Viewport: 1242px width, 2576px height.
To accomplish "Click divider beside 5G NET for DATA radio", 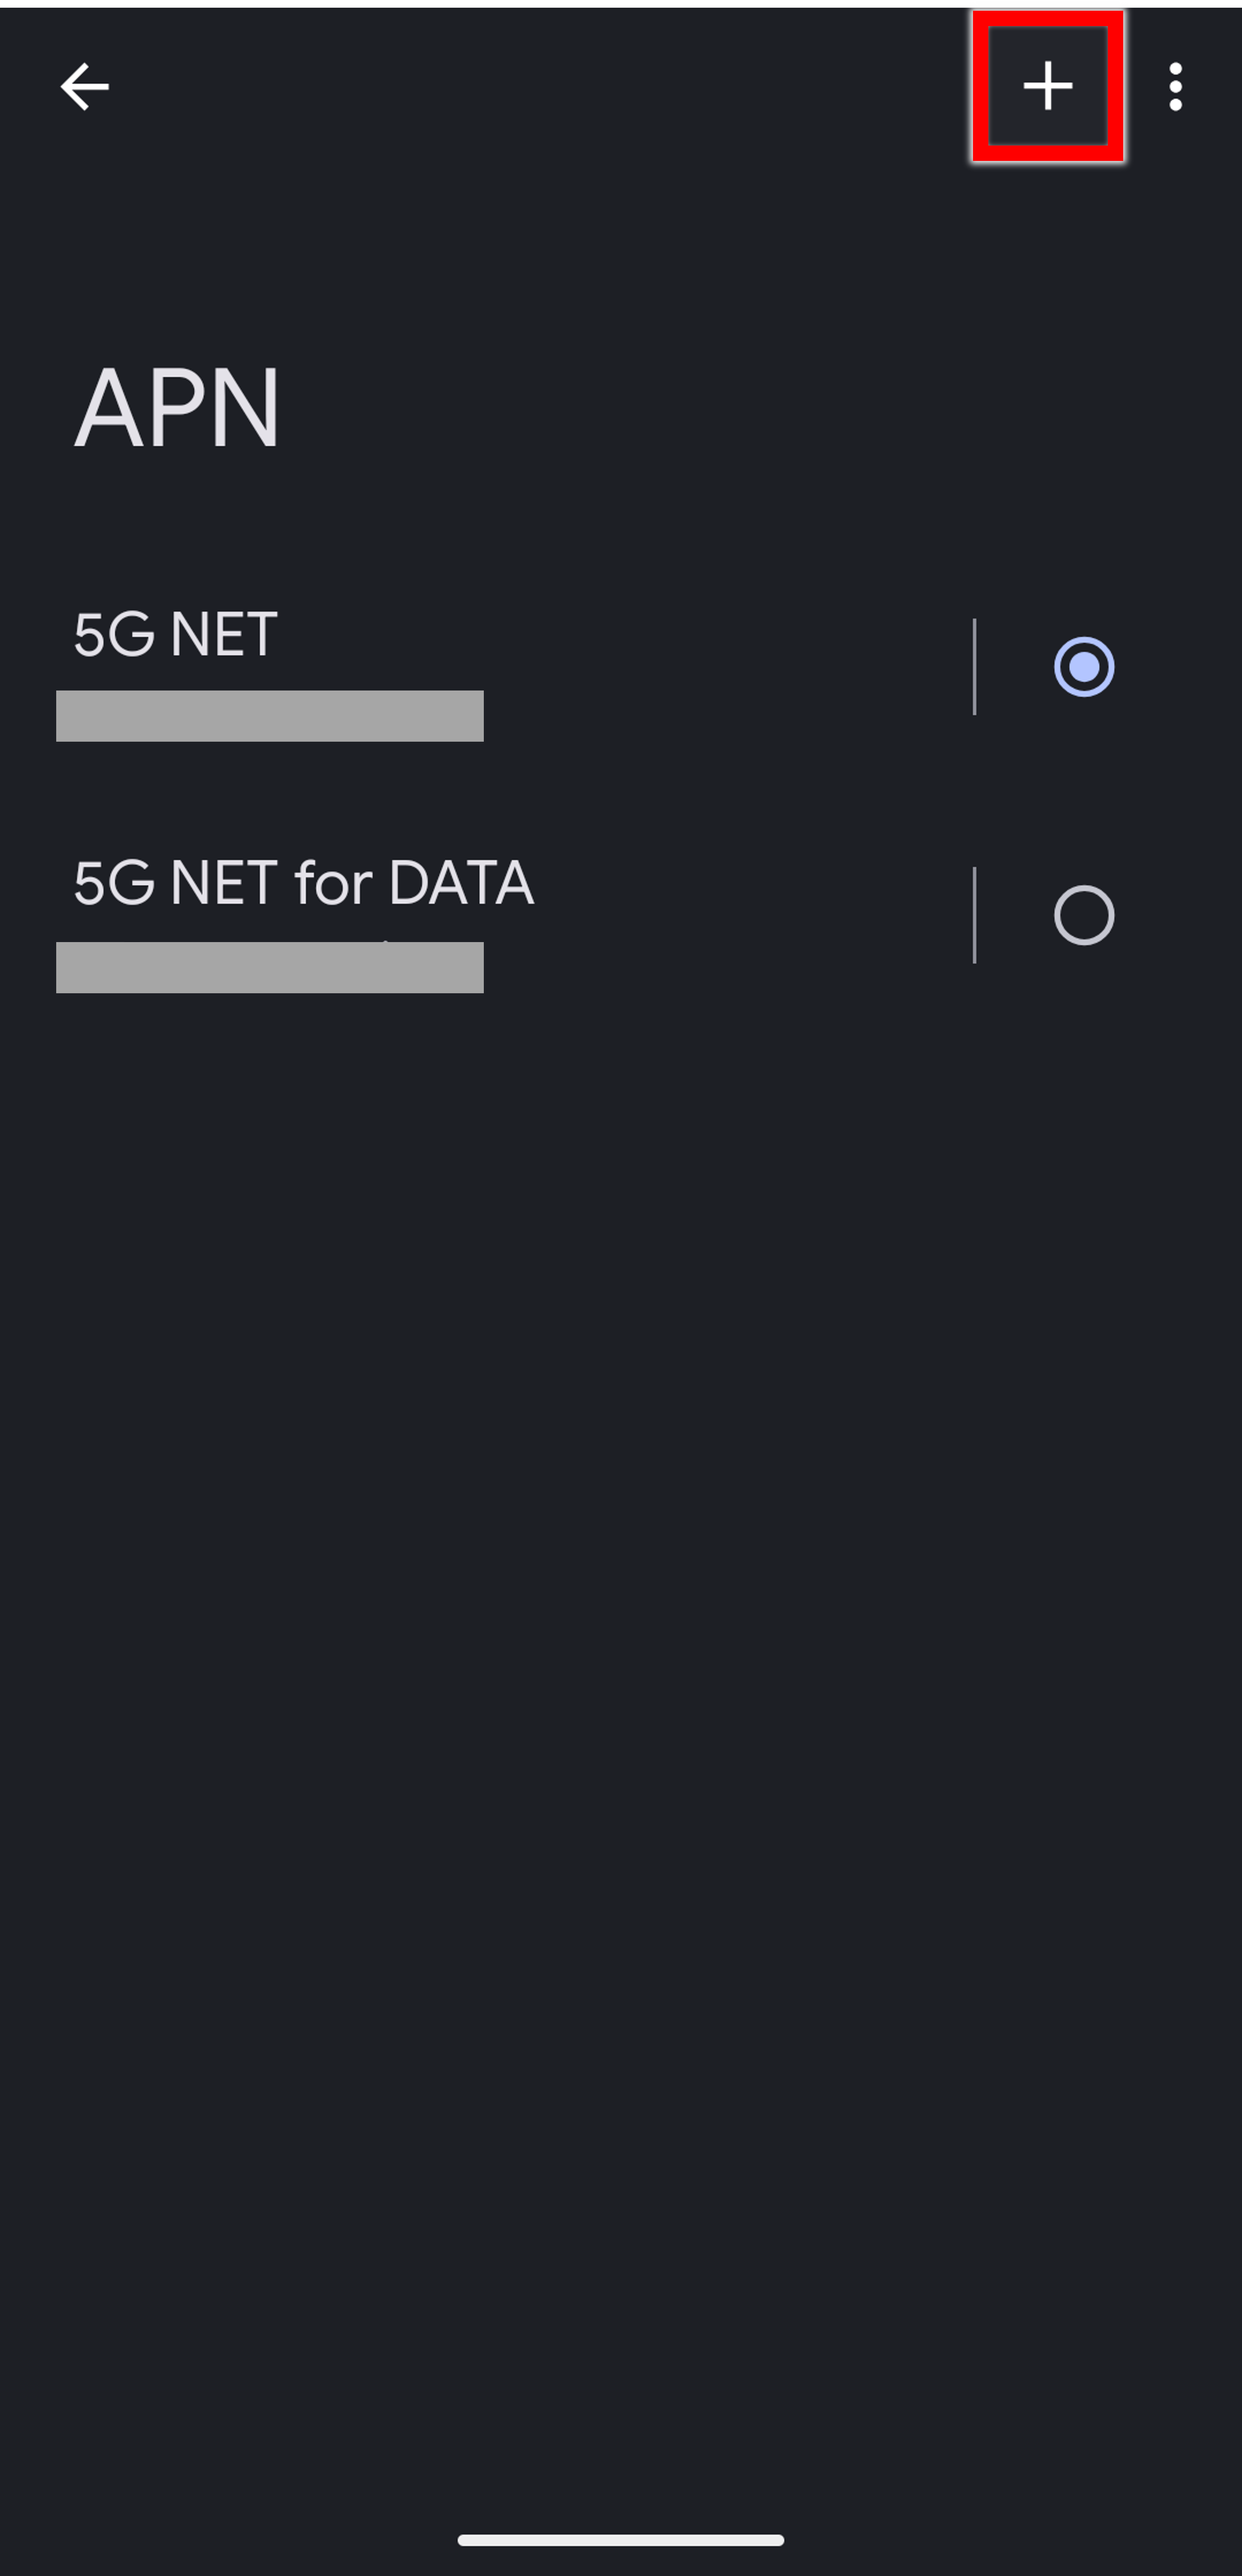I will tap(974, 915).
